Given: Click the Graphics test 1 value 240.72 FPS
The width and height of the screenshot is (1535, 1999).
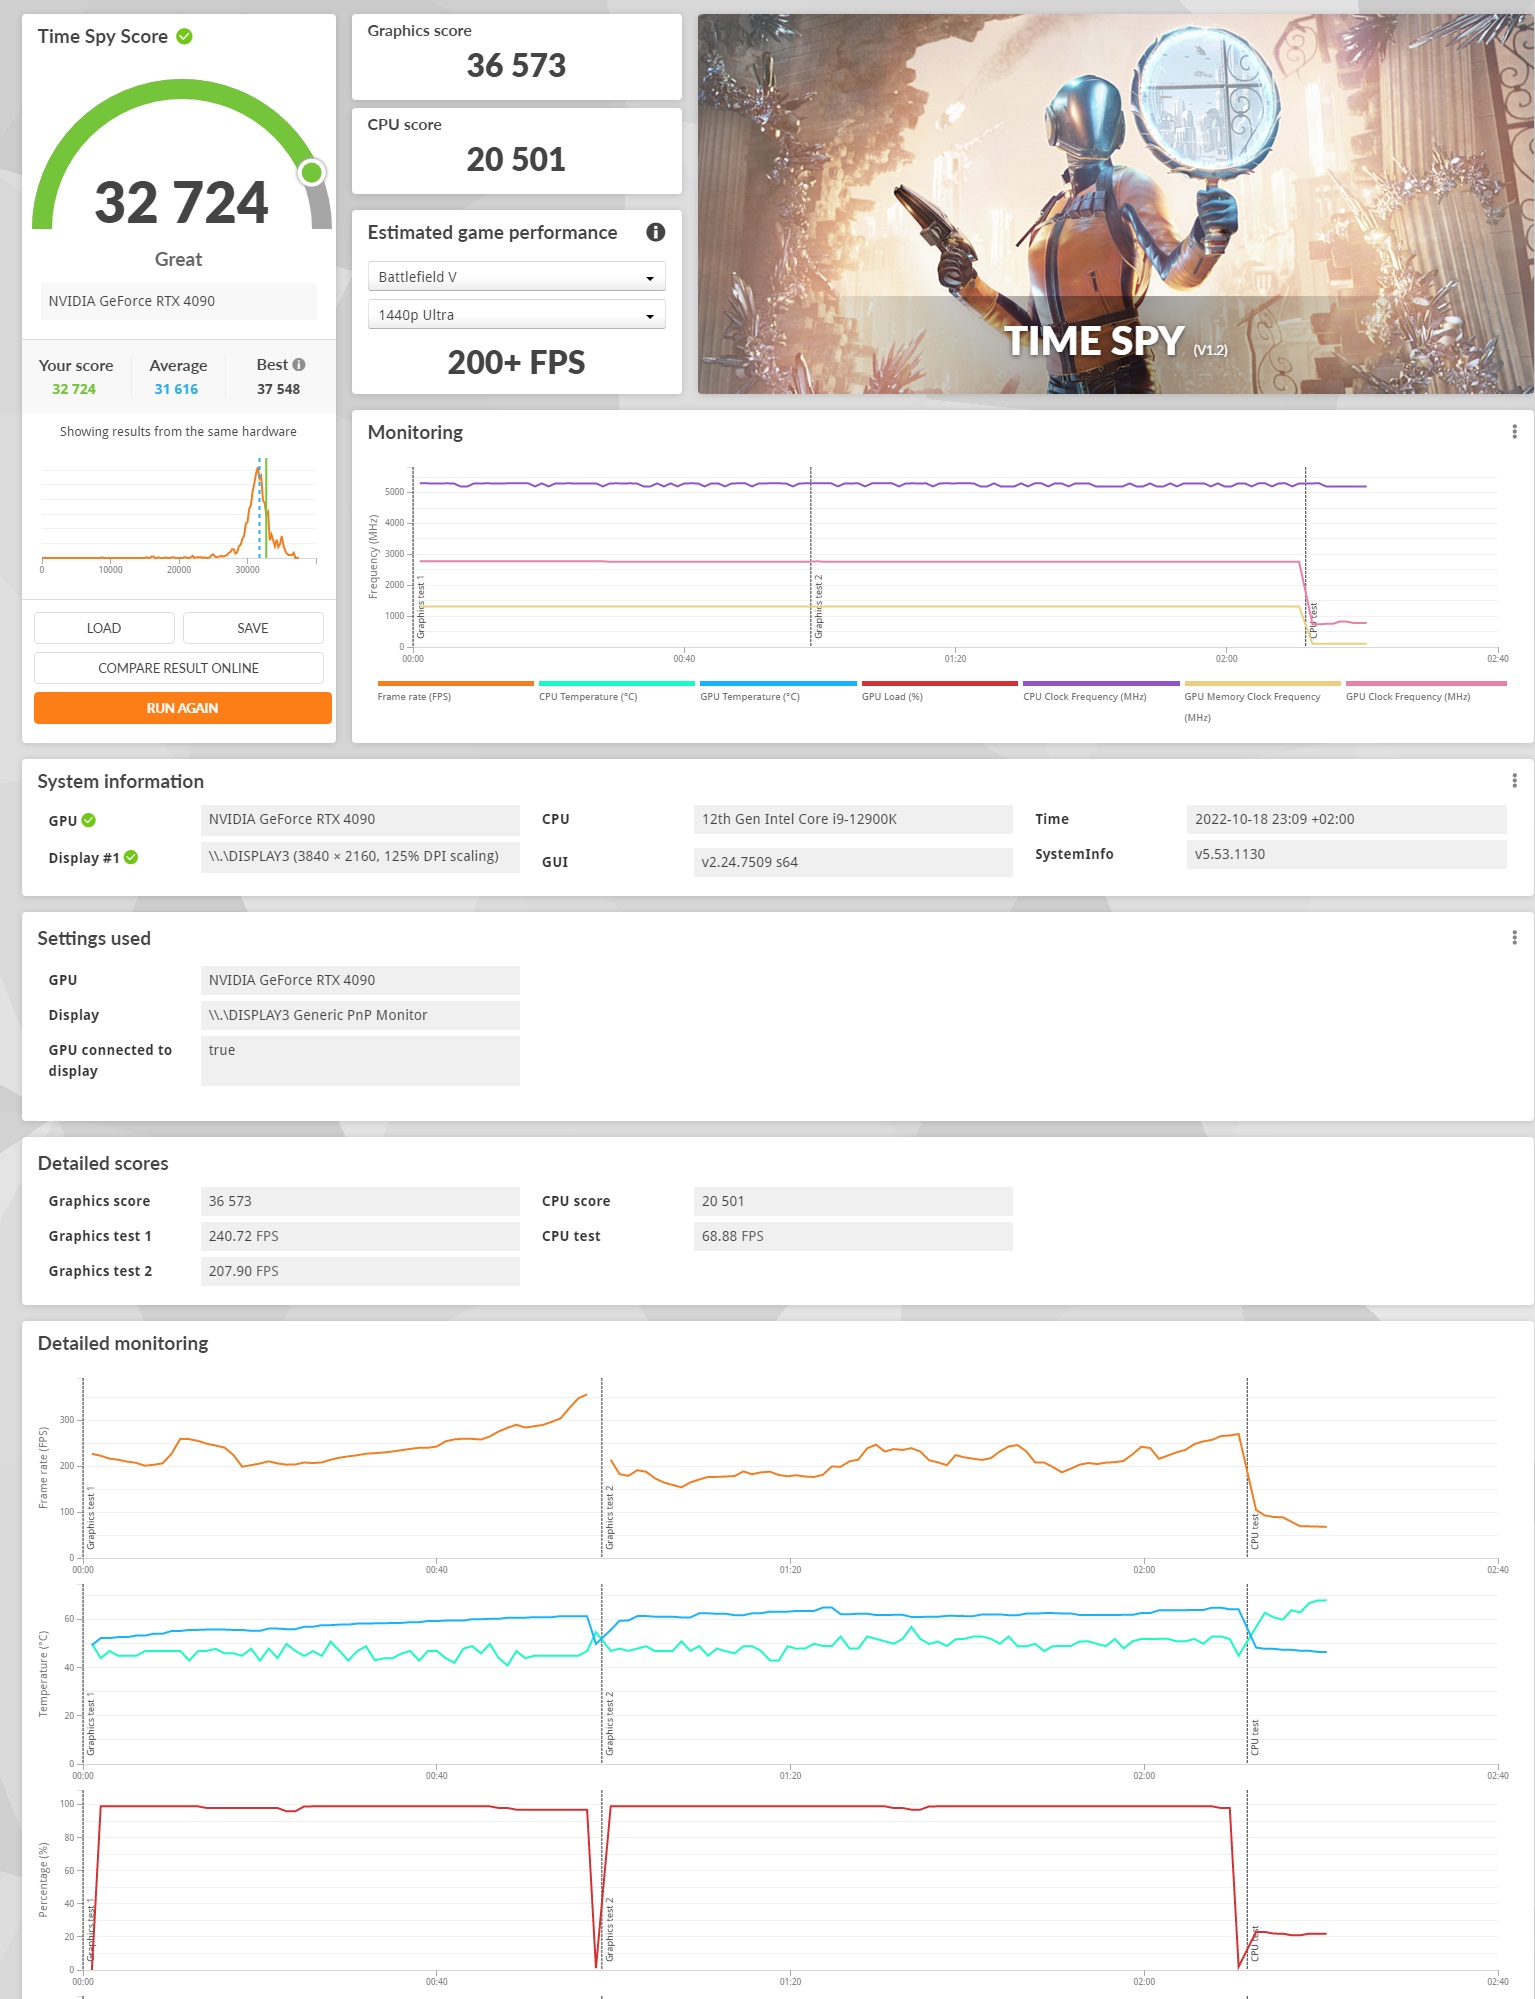Looking at the screenshot, I should click(360, 1236).
